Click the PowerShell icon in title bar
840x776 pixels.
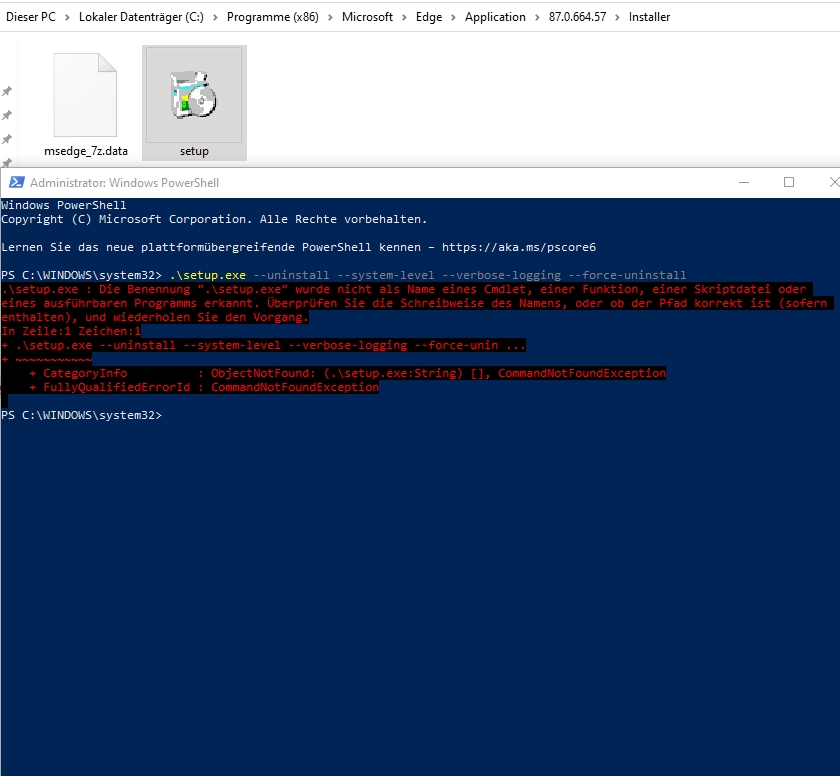(17, 183)
